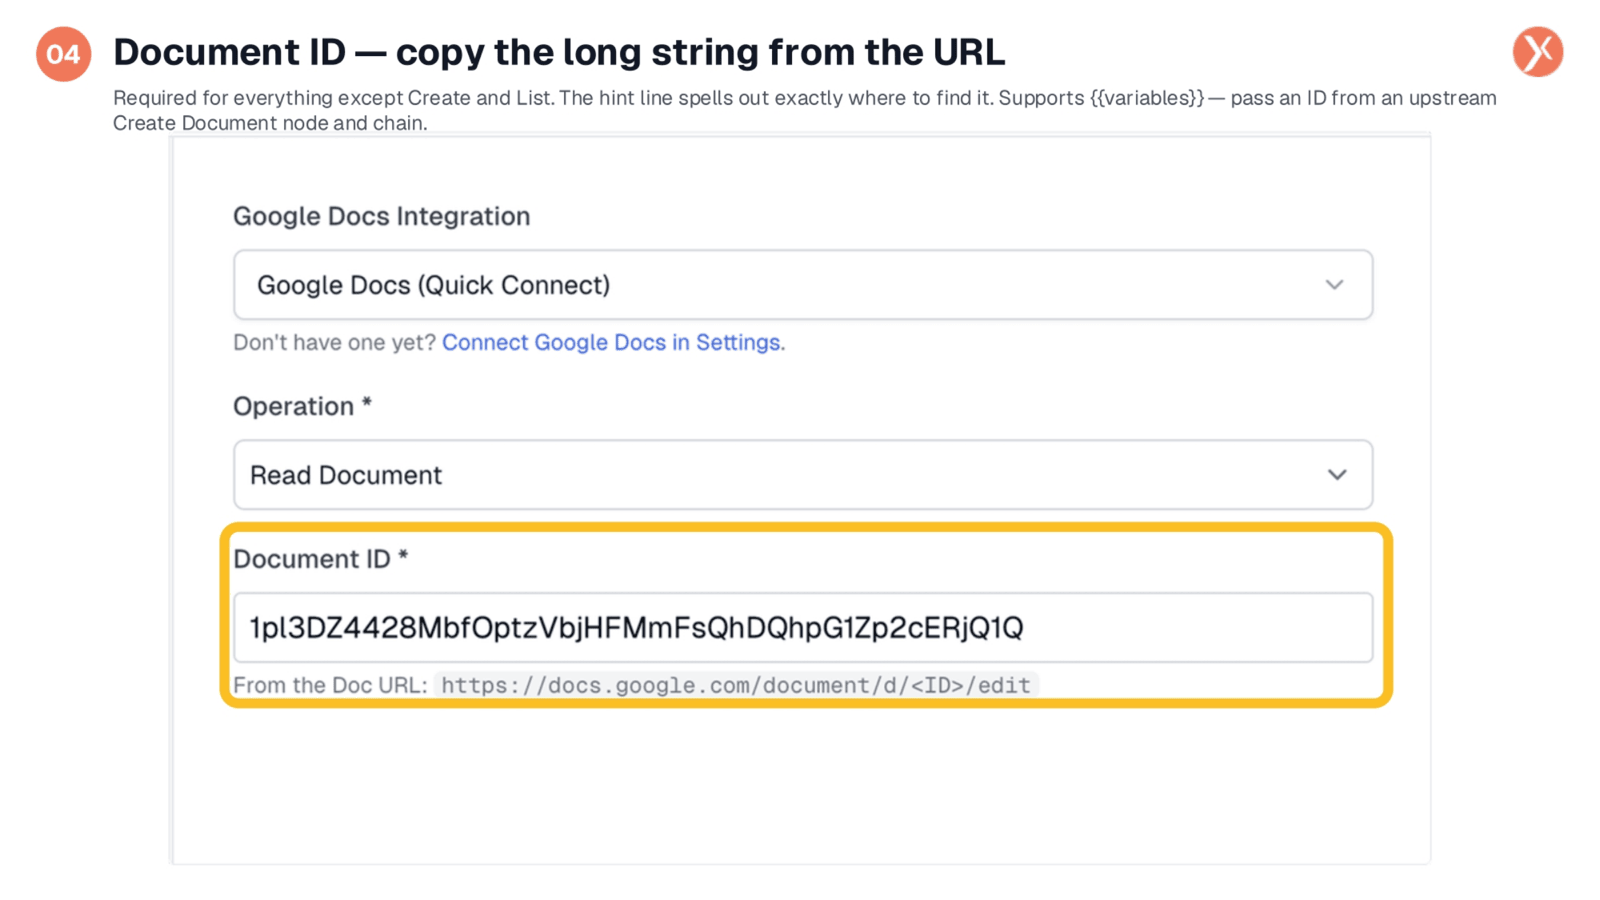1600x900 pixels.
Task: Select the Google Docs (Quick Connect) combo box
Action: [803, 285]
